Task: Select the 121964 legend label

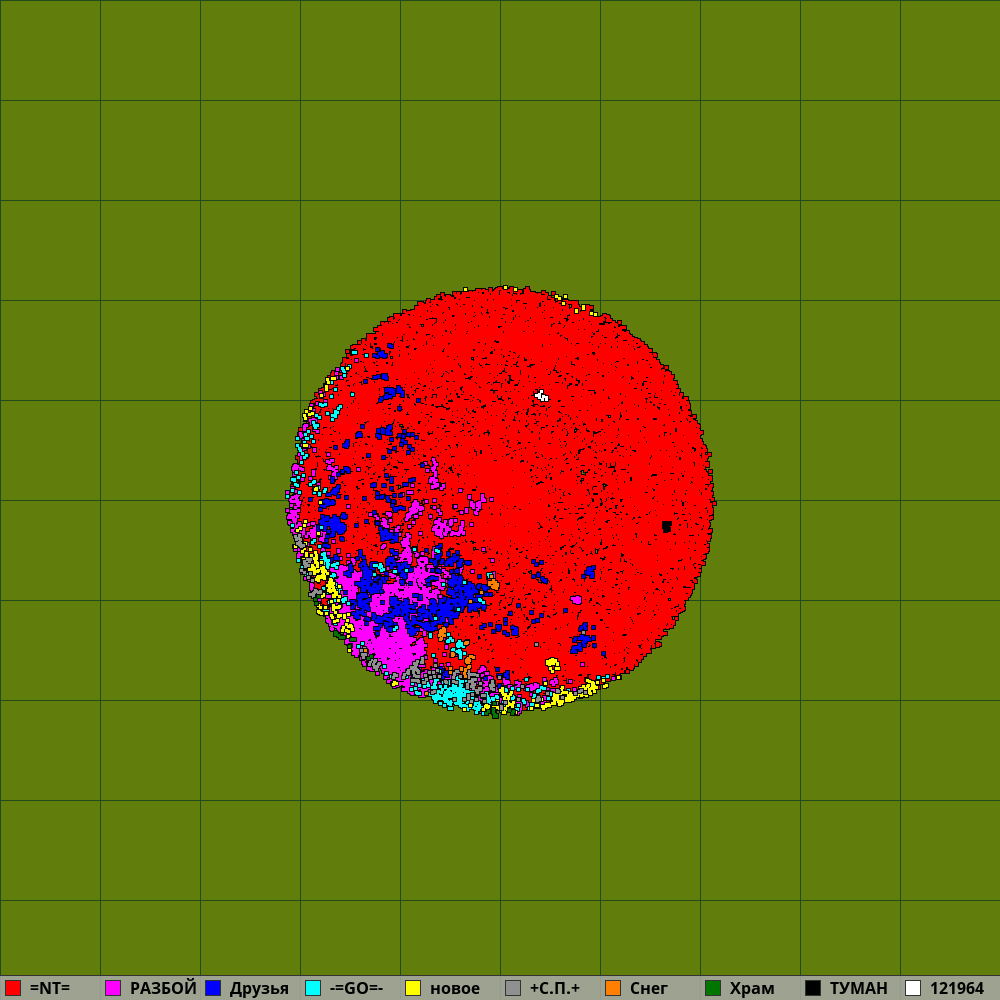Action: tap(957, 988)
